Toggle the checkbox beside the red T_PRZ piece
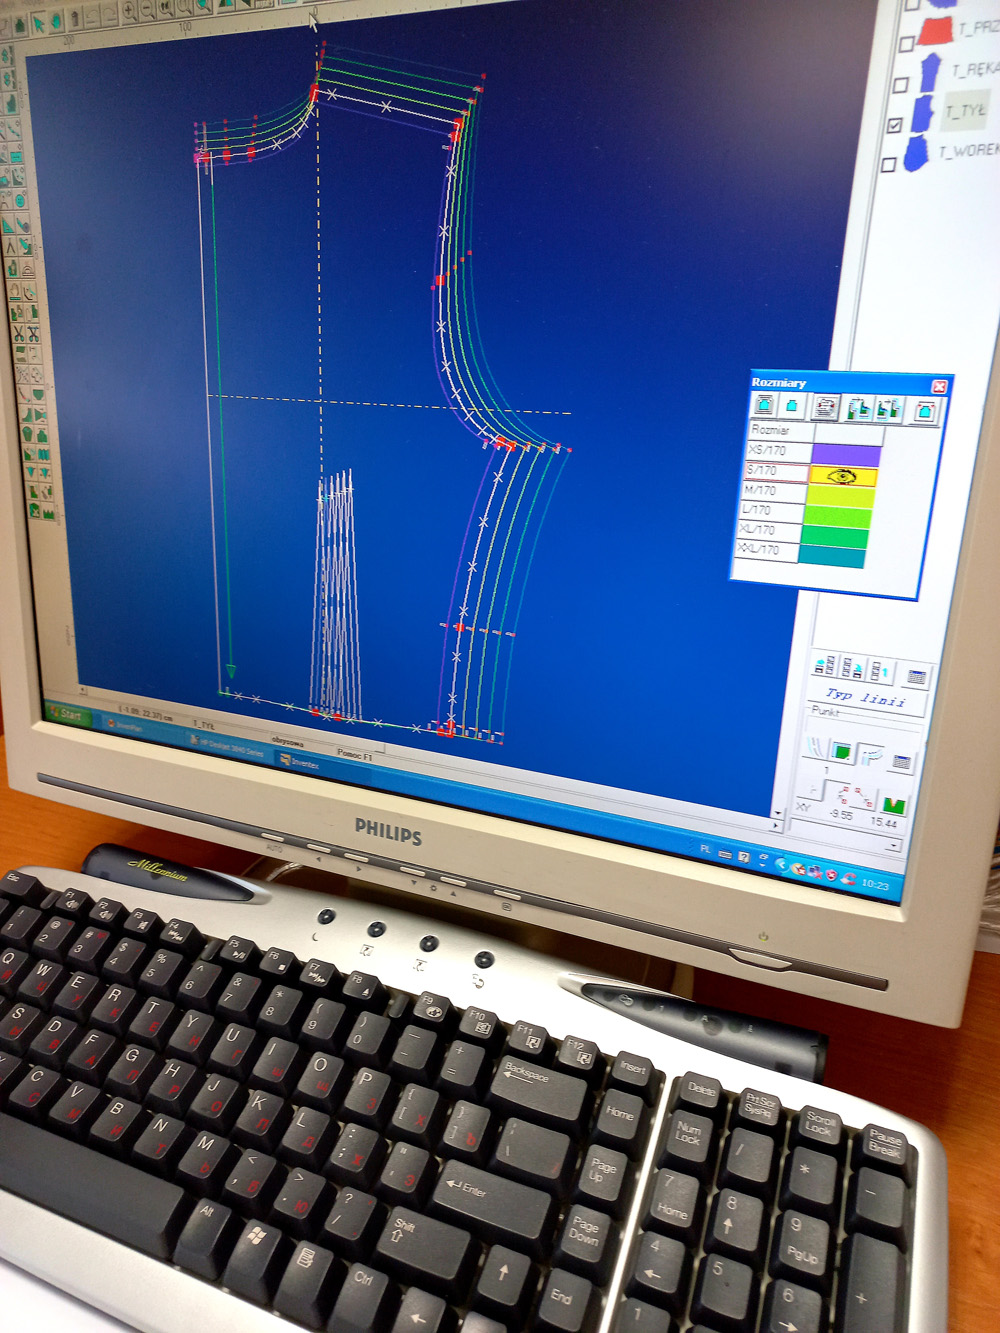1000x1333 pixels. 906,43
